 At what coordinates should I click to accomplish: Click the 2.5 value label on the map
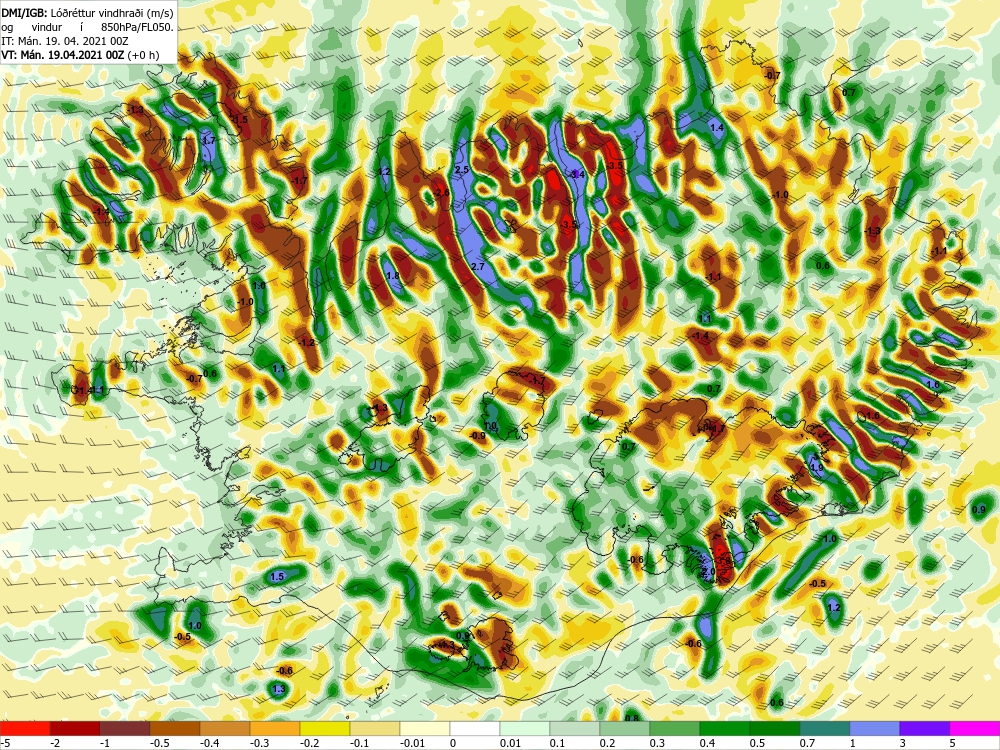click(462, 170)
